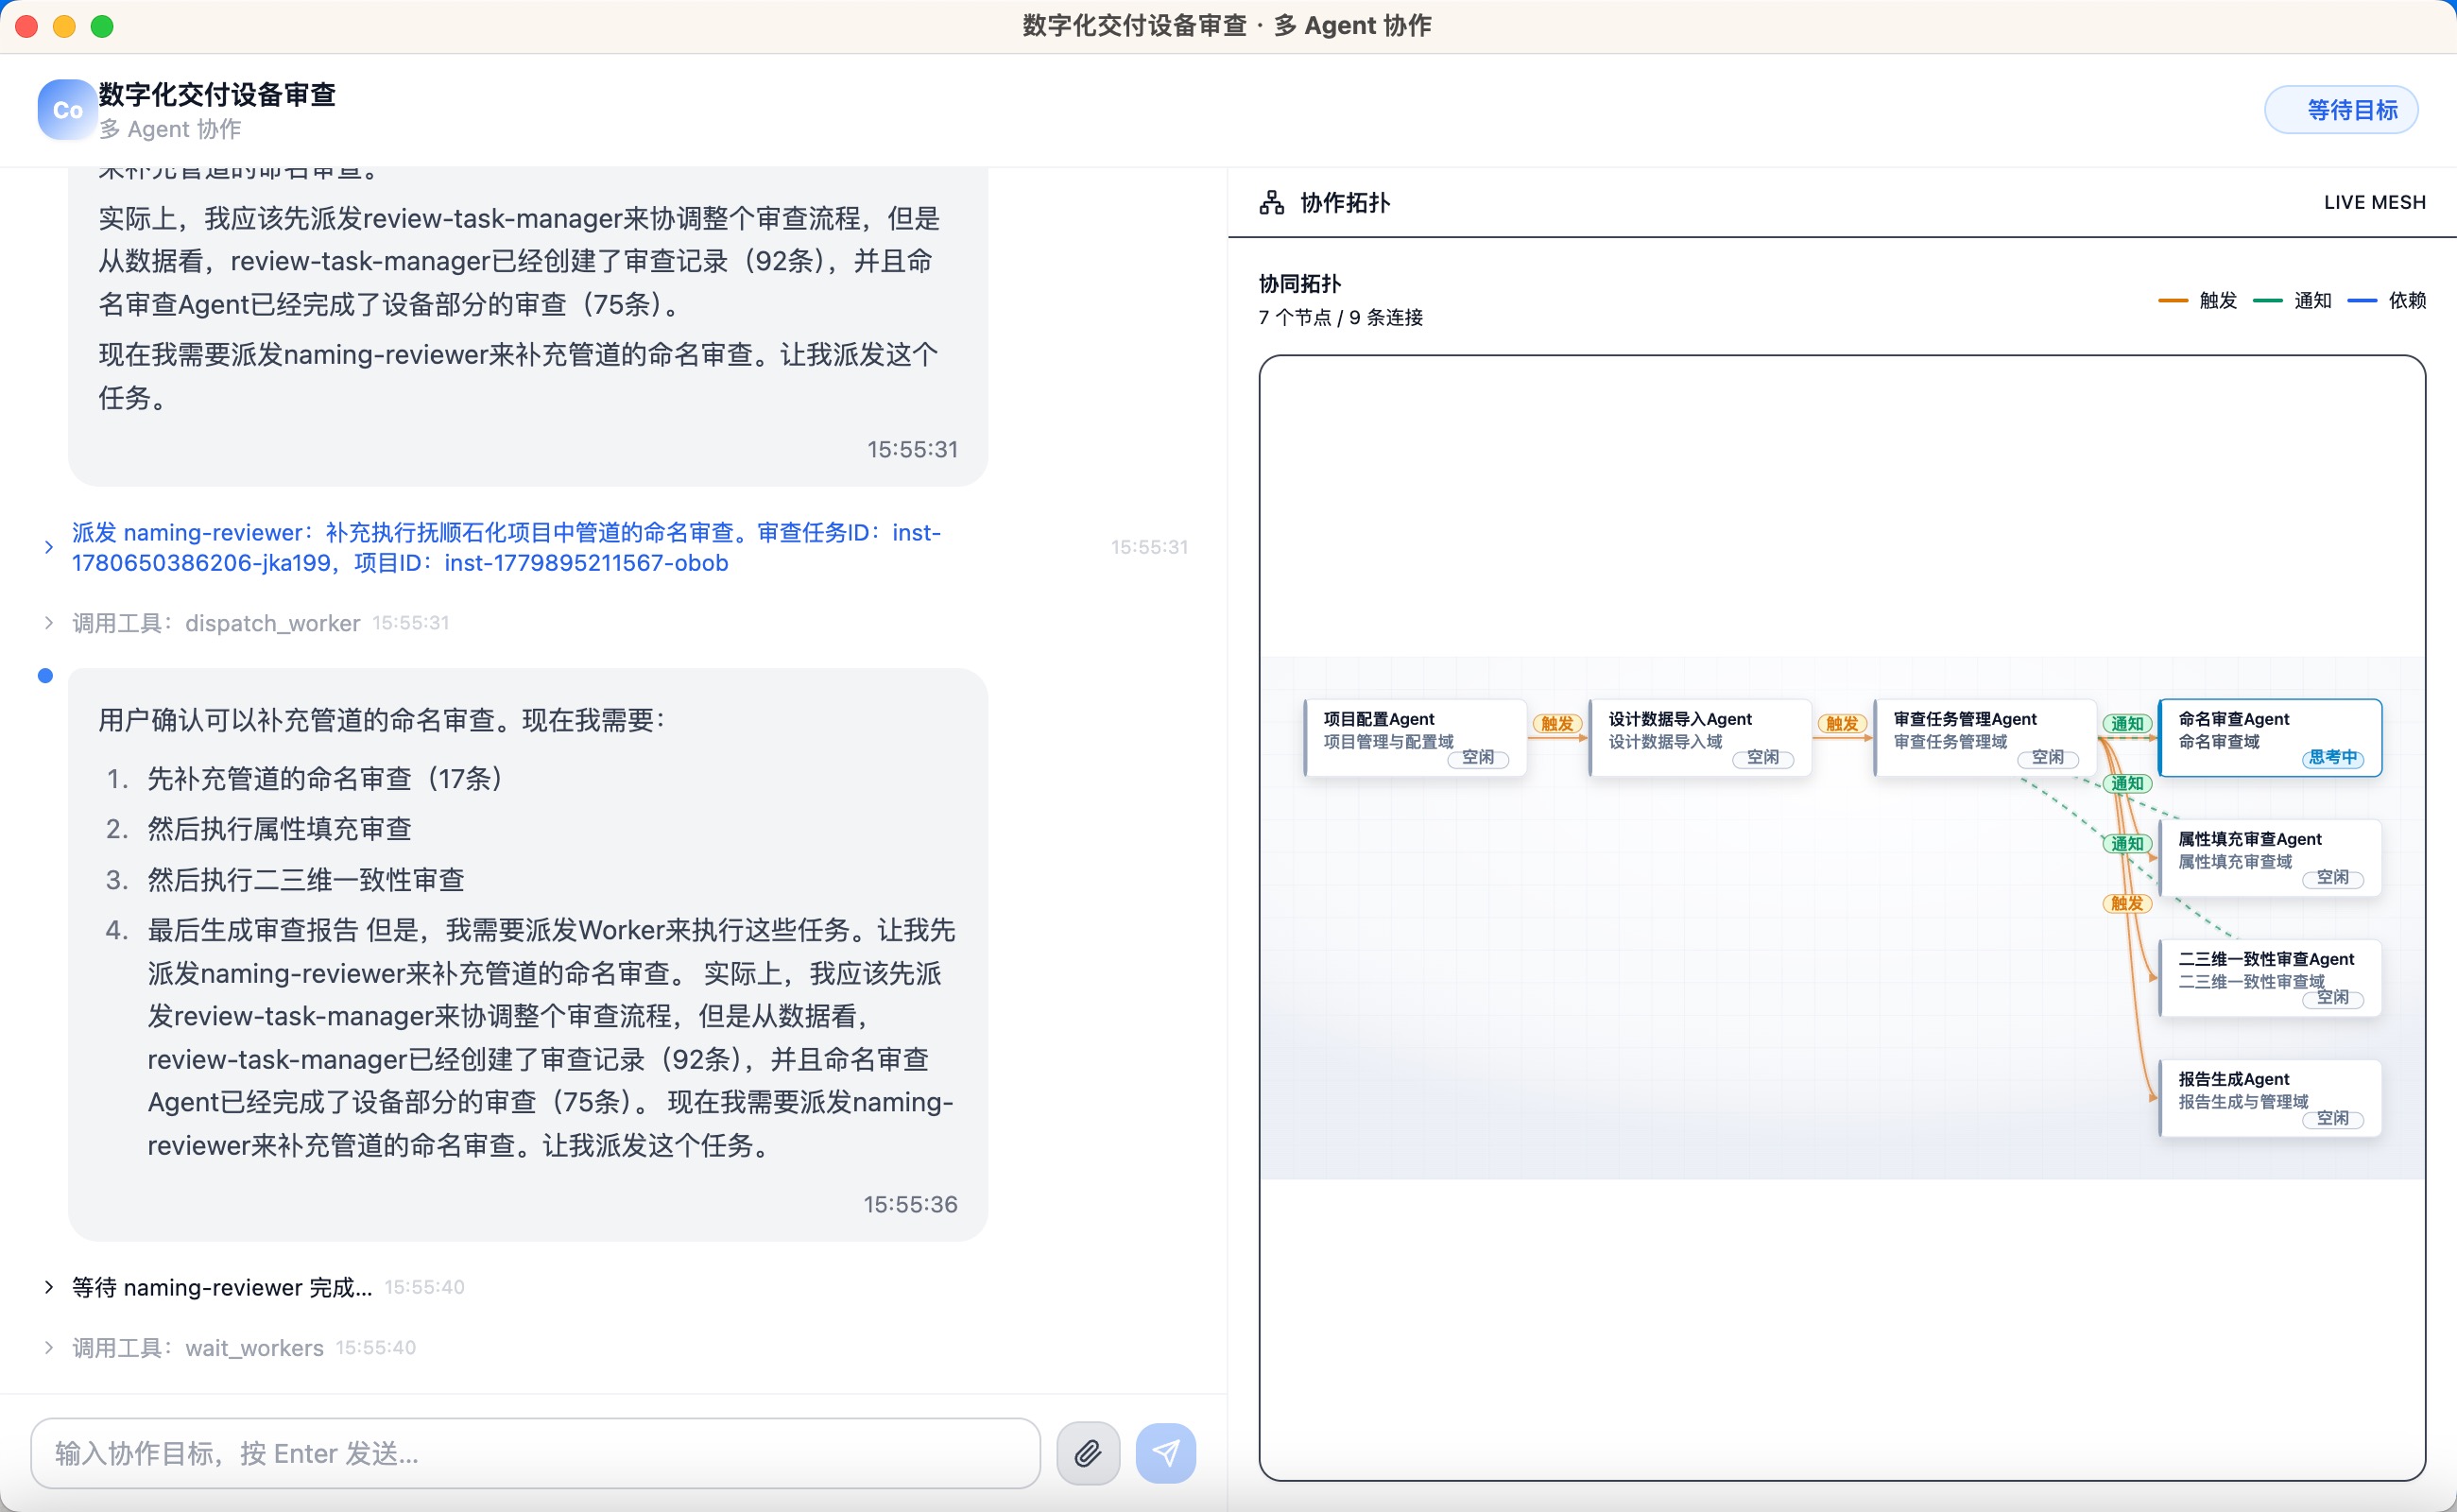Screen dimensions: 2457x1512
Task: Click the 数字化交付设备审查 header title
Action: (x=217, y=94)
